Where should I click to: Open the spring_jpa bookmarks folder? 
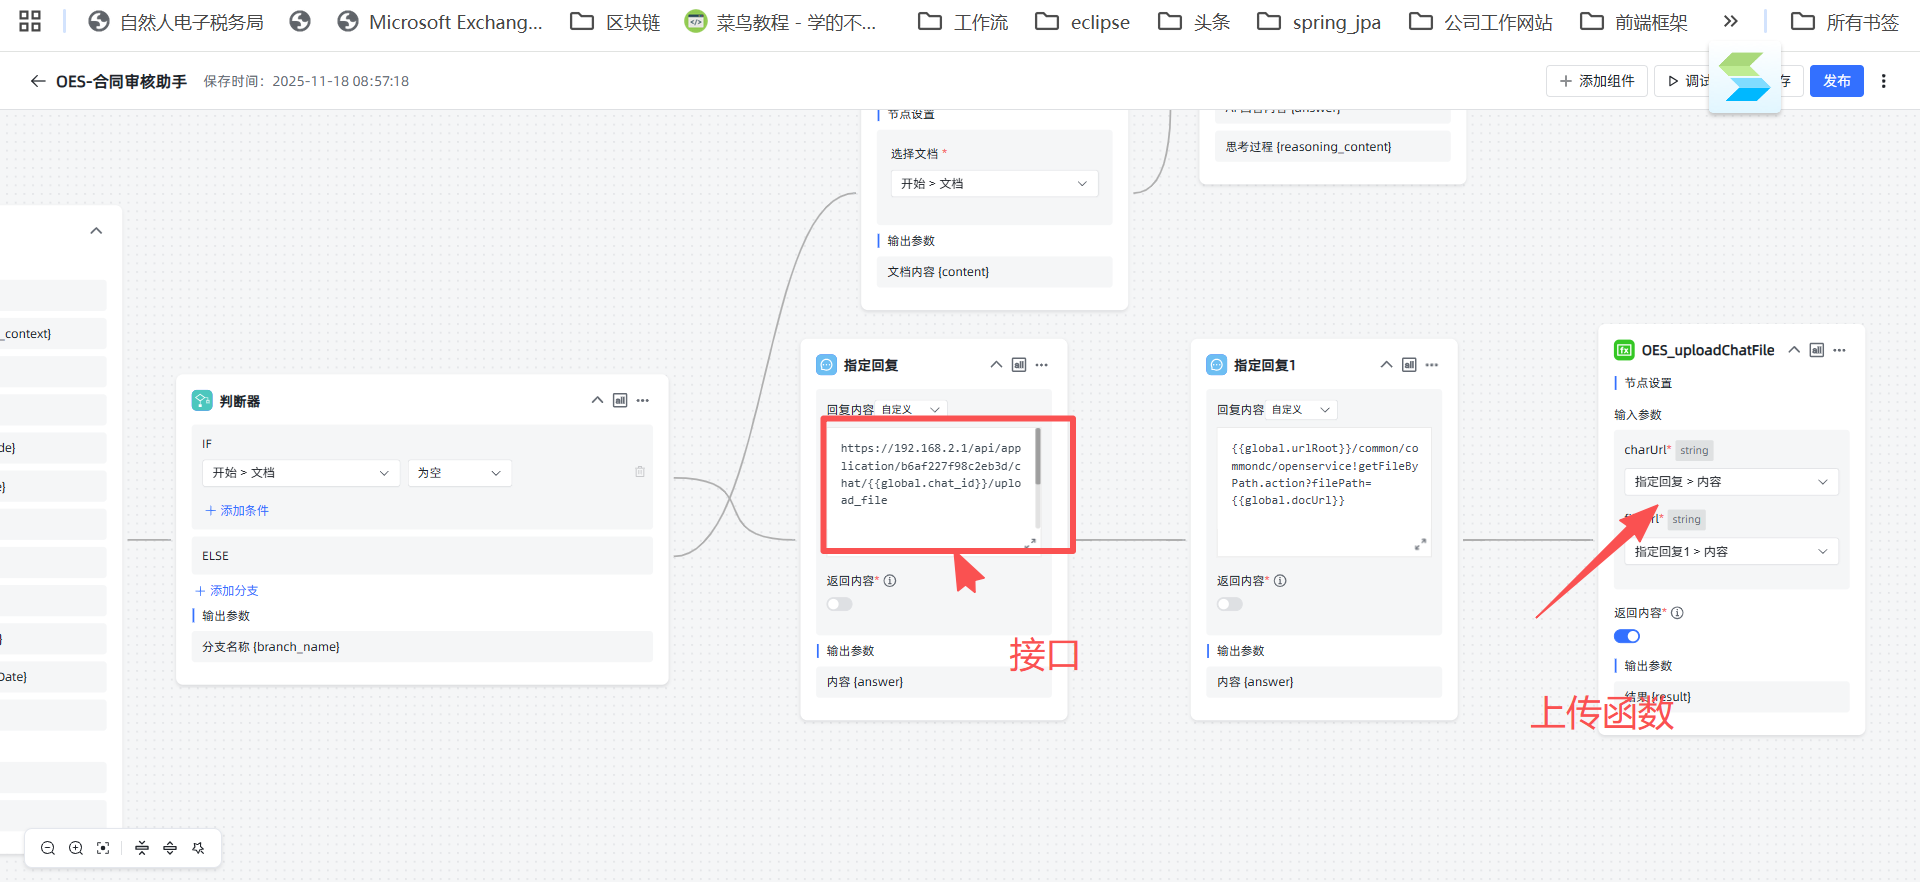pos(1319,22)
